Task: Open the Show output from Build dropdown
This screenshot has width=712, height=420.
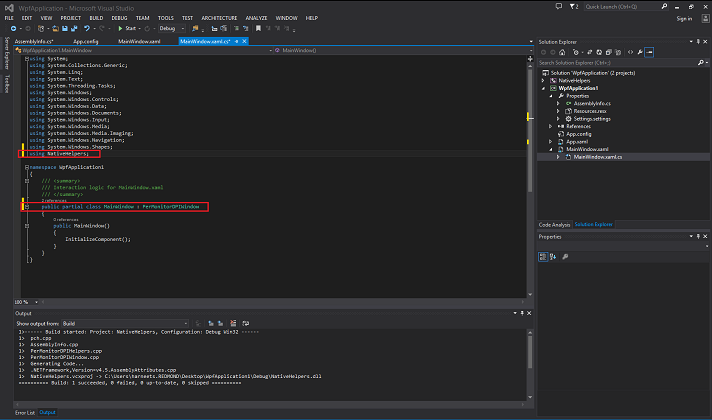Action: [125, 323]
